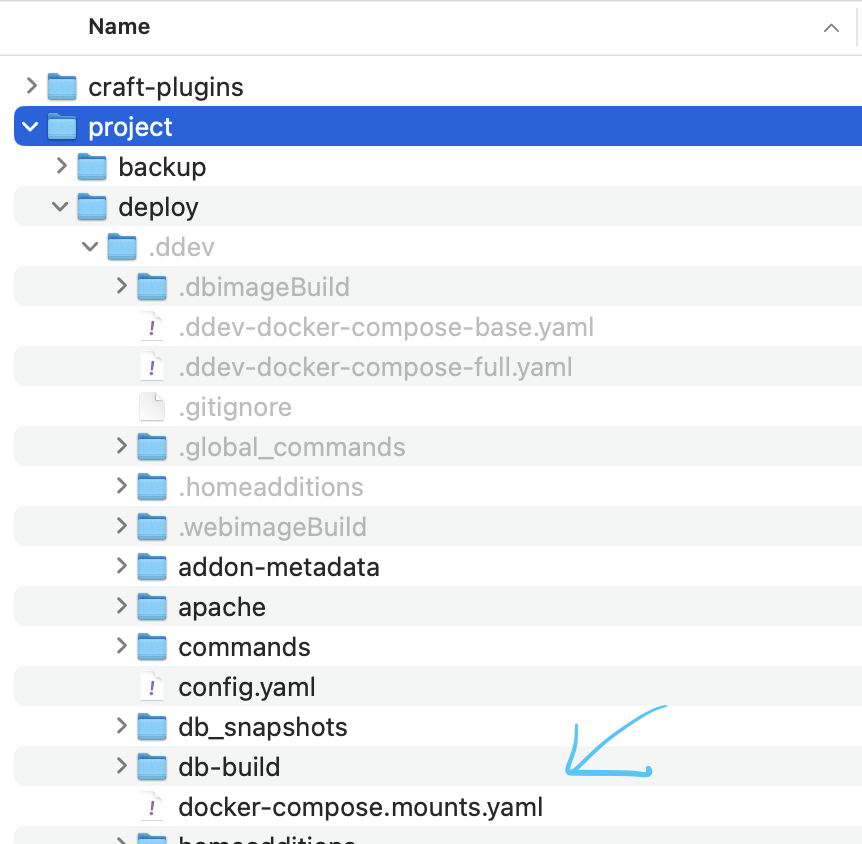The image size is (862, 844).
Task: Click the apache folder icon
Action: (x=152, y=607)
